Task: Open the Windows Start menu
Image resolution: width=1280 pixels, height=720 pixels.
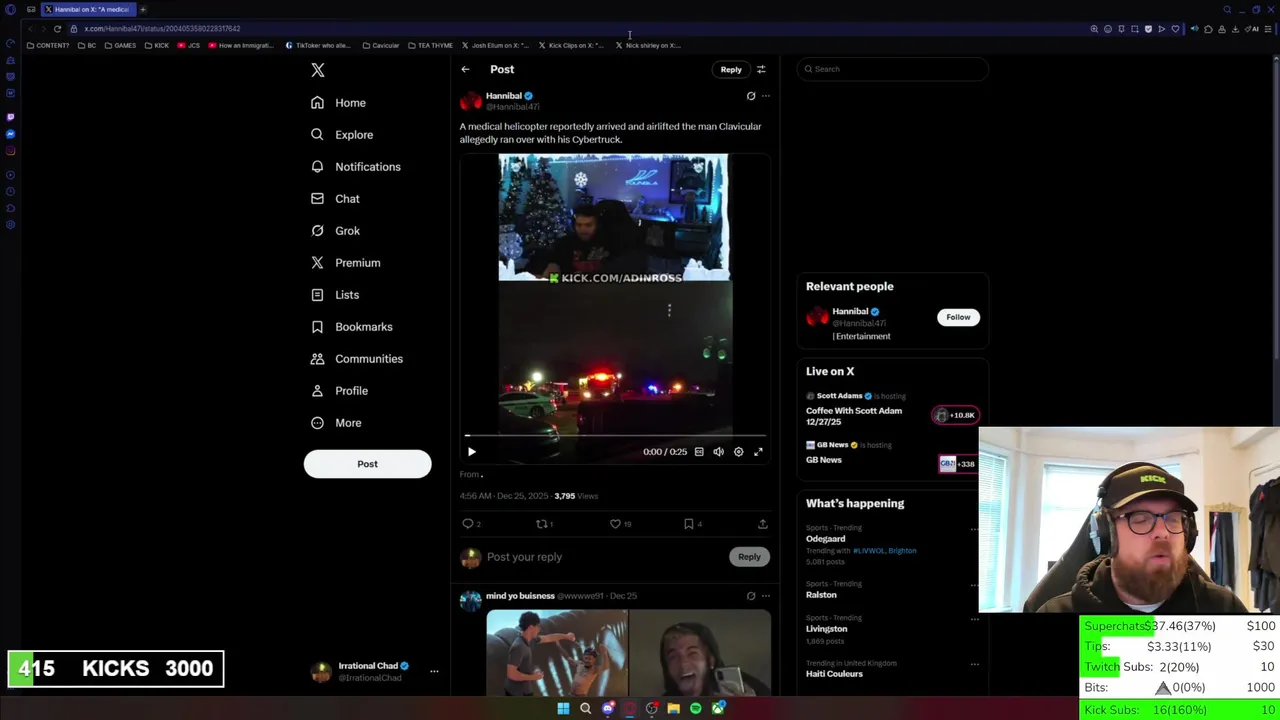Action: (x=563, y=709)
